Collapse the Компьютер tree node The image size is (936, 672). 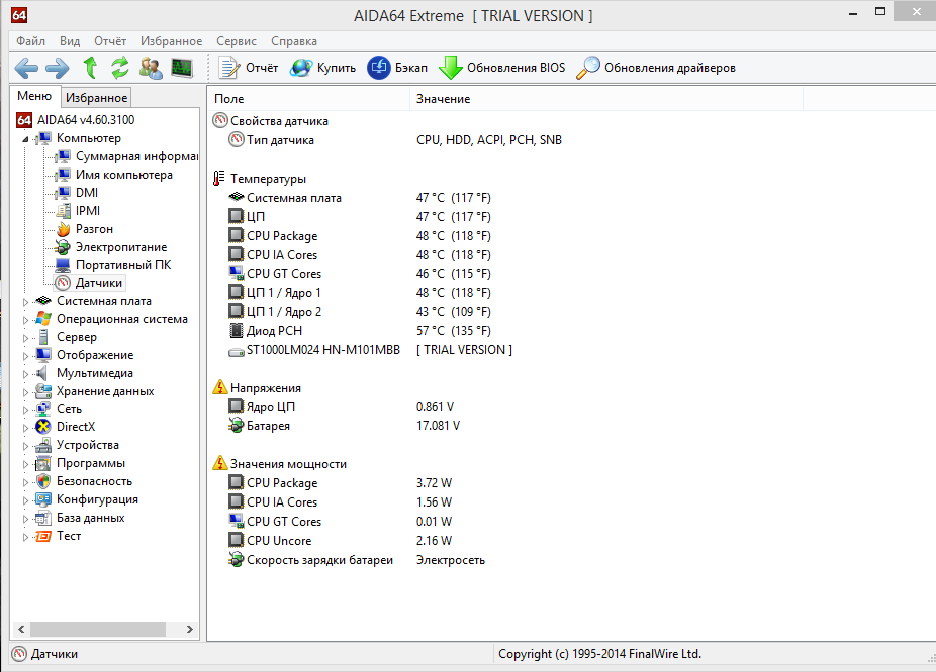click(25, 139)
